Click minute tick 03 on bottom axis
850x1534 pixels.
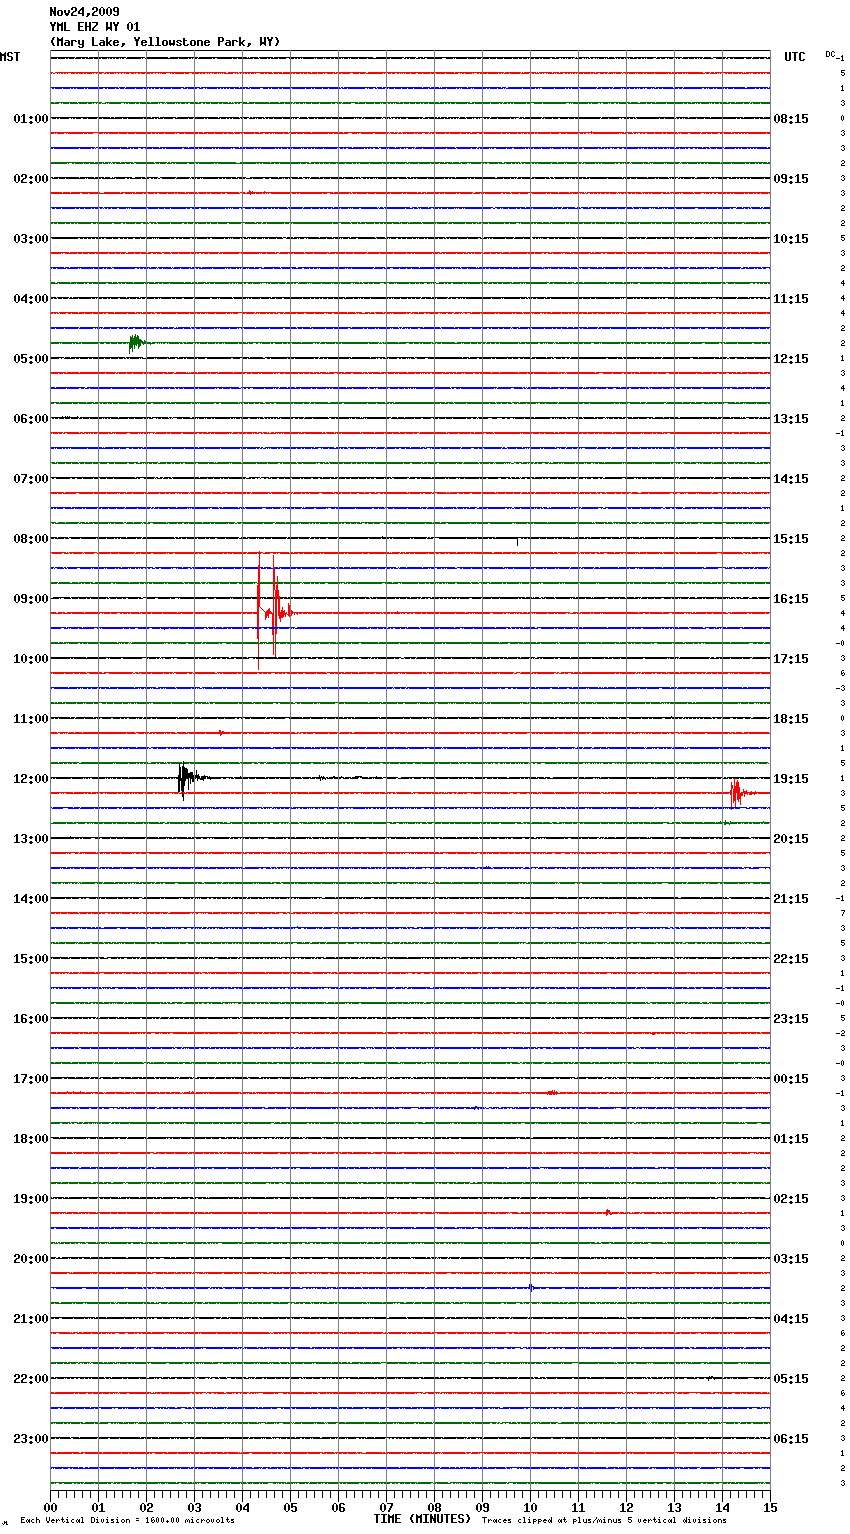(194, 1507)
